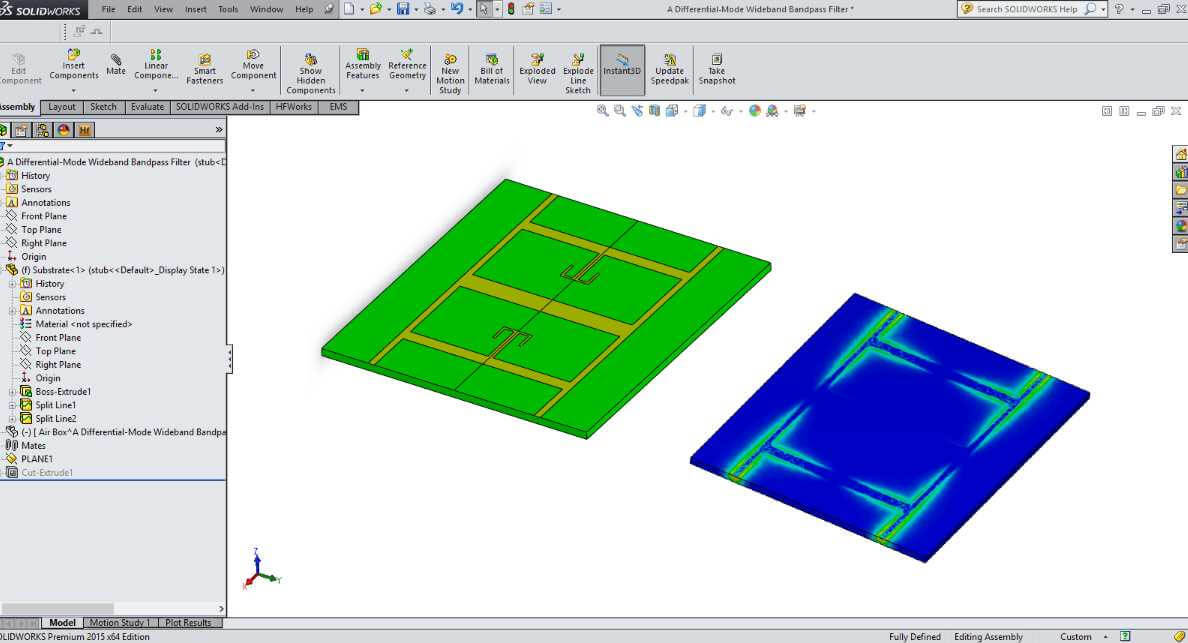Click Update Speedpak in the toolbar
1188x643 pixels.
pyautogui.click(x=669, y=68)
